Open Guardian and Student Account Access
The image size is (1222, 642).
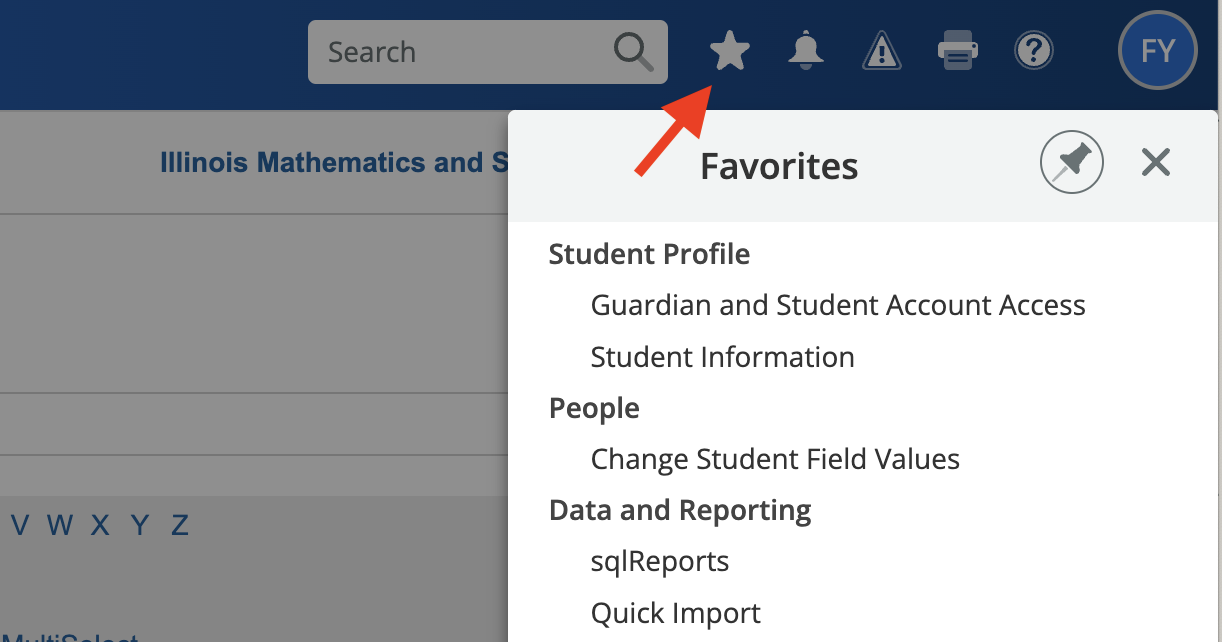pyautogui.click(x=838, y=305)
